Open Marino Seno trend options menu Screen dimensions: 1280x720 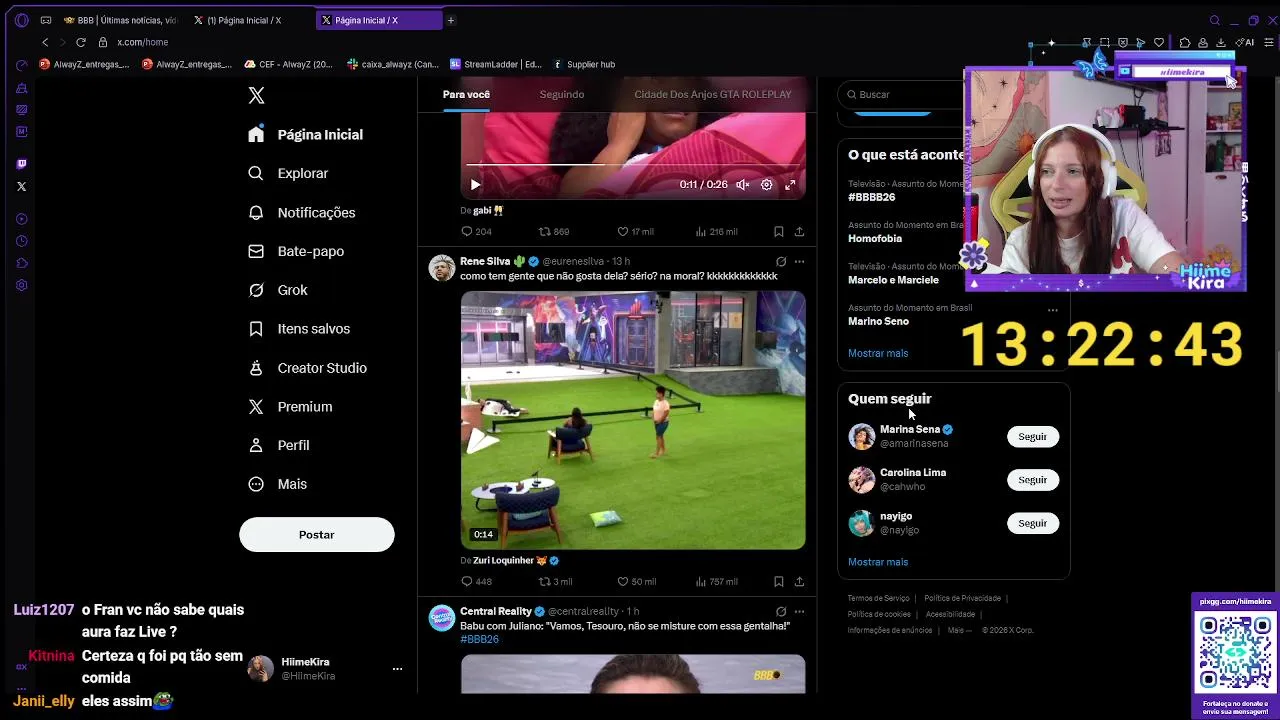pyautogui.click(x=1052, y=310)
